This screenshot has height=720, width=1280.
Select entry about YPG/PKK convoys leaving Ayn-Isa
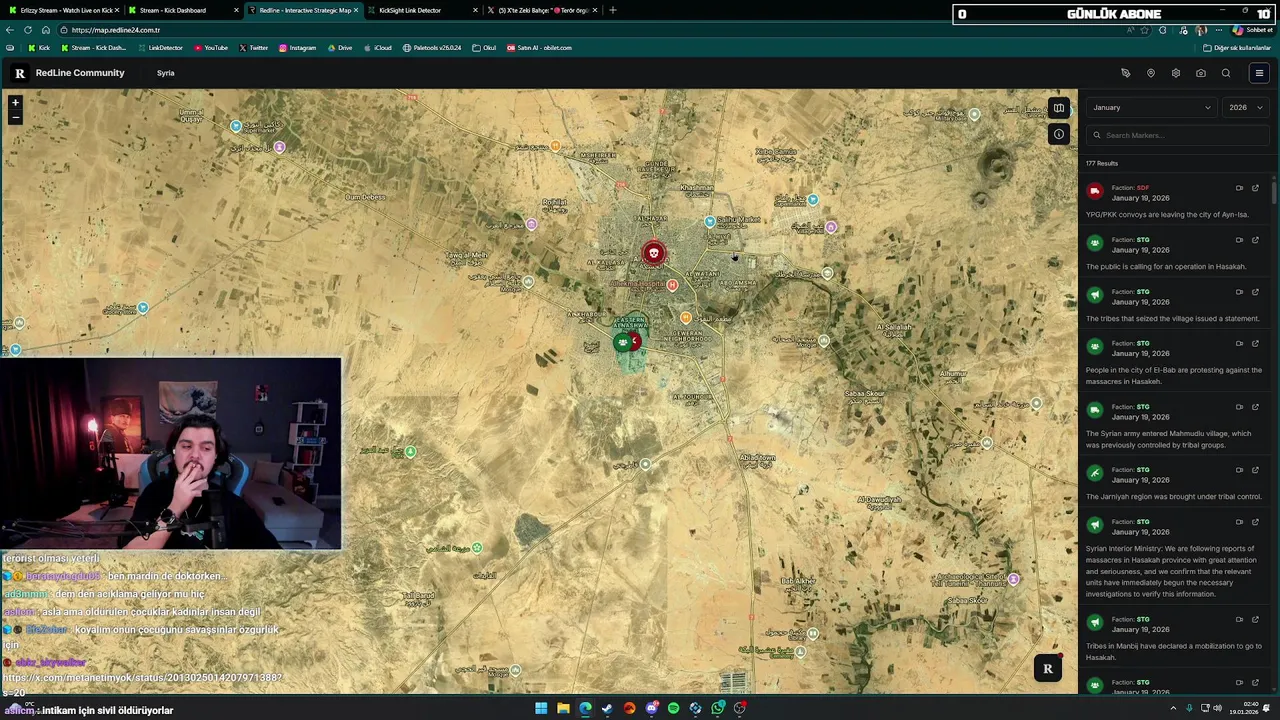[1174, 201]
